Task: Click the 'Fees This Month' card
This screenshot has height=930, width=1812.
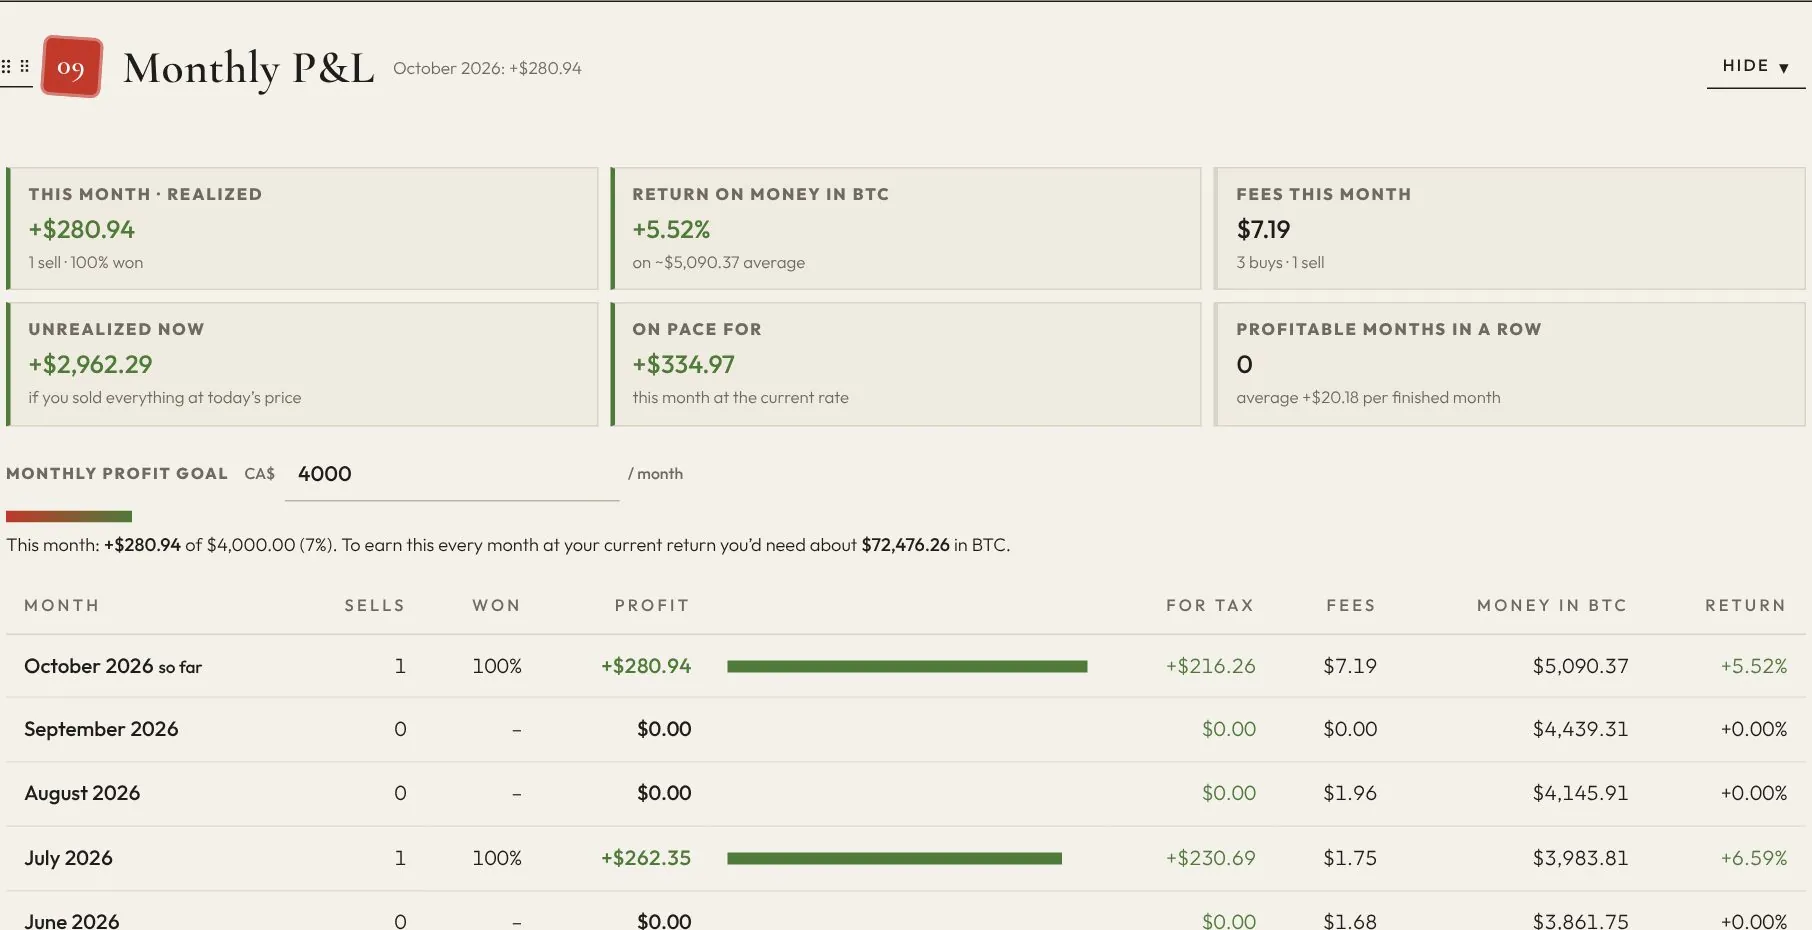Action: point(1510,229)
